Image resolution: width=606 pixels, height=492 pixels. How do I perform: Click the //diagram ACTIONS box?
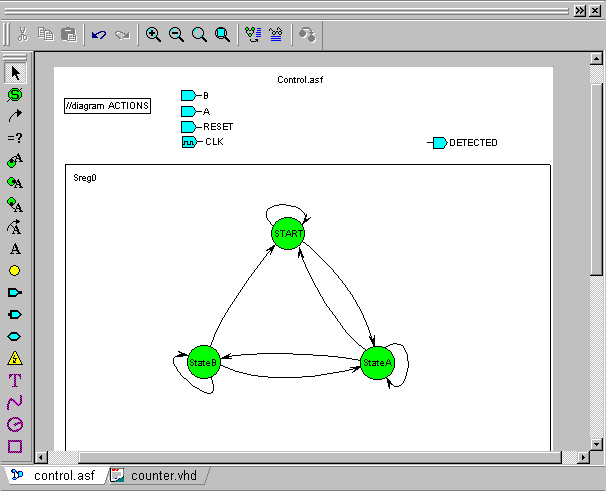[x=107, y=106]
